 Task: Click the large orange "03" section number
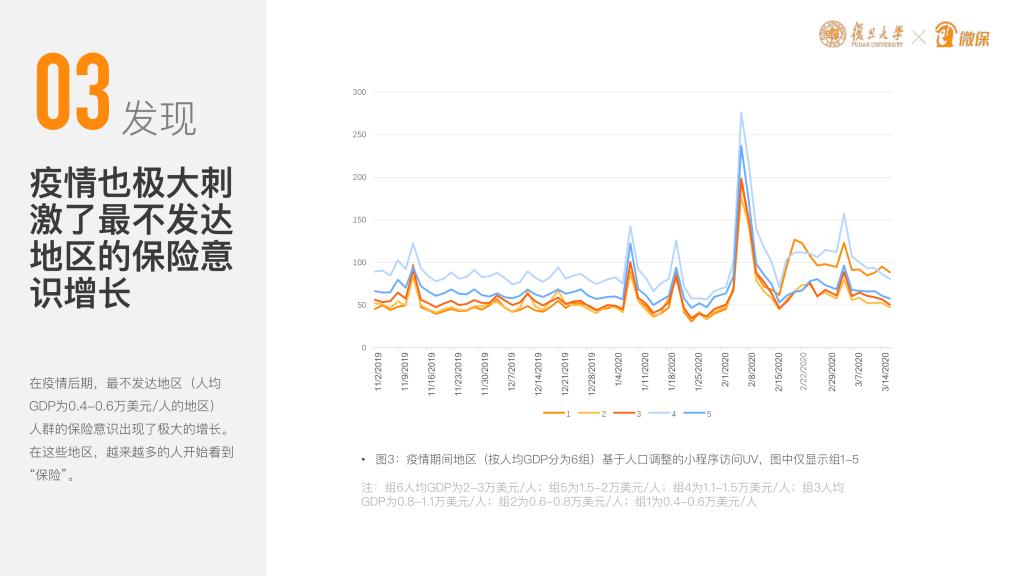coord(72,93)
